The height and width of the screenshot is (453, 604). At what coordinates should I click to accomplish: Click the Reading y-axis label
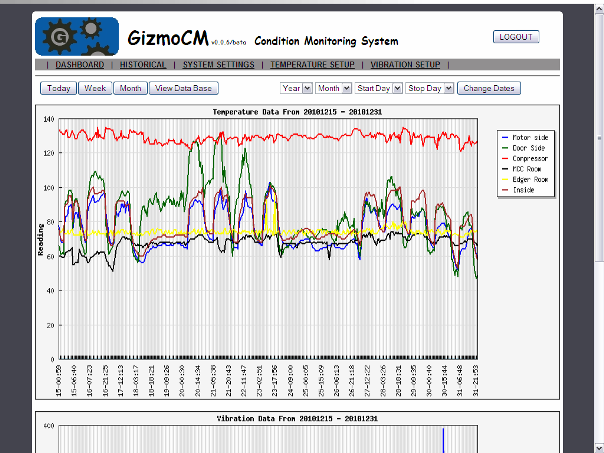point(40,240)
